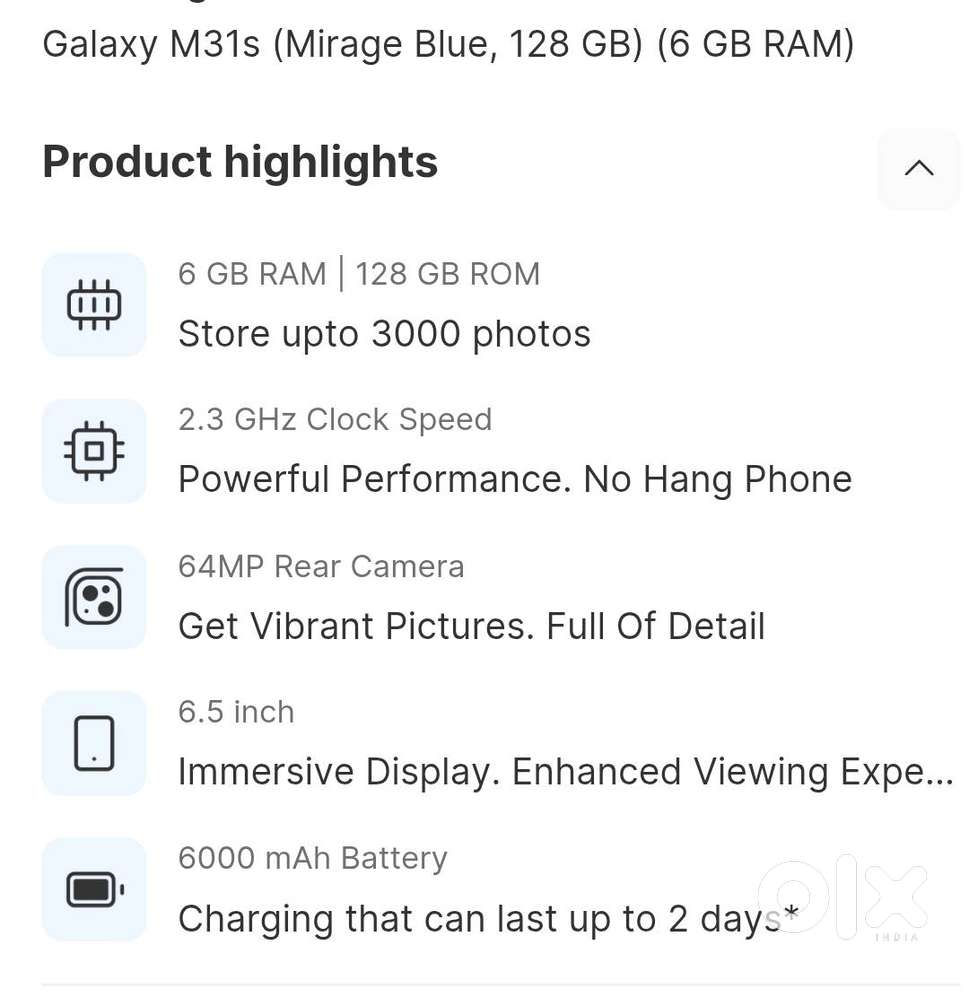Viewport: 969px width, 1000px height.
Task: Click the 6.5 inch label
Action: [x=236, y=712]
